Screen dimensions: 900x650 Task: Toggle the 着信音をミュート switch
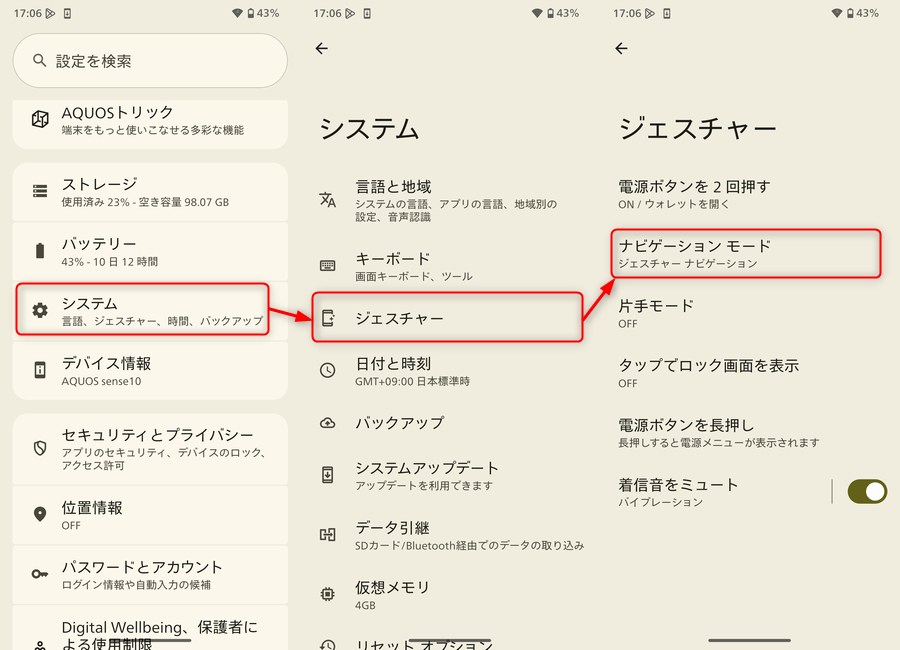(866, 491)
